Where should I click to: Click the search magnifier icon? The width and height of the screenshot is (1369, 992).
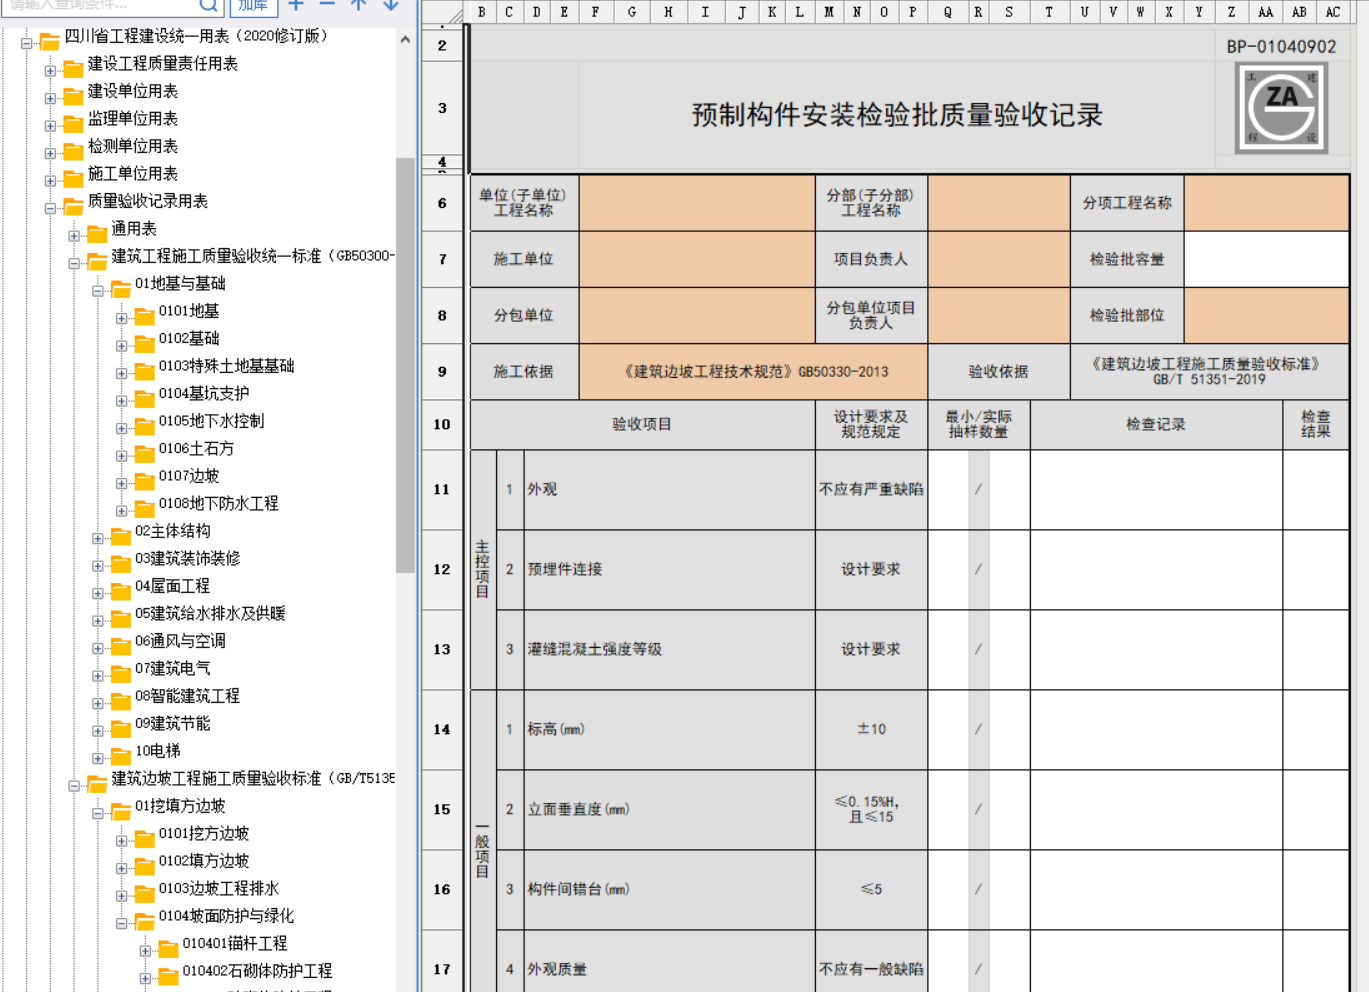click(x=208, y=5)
